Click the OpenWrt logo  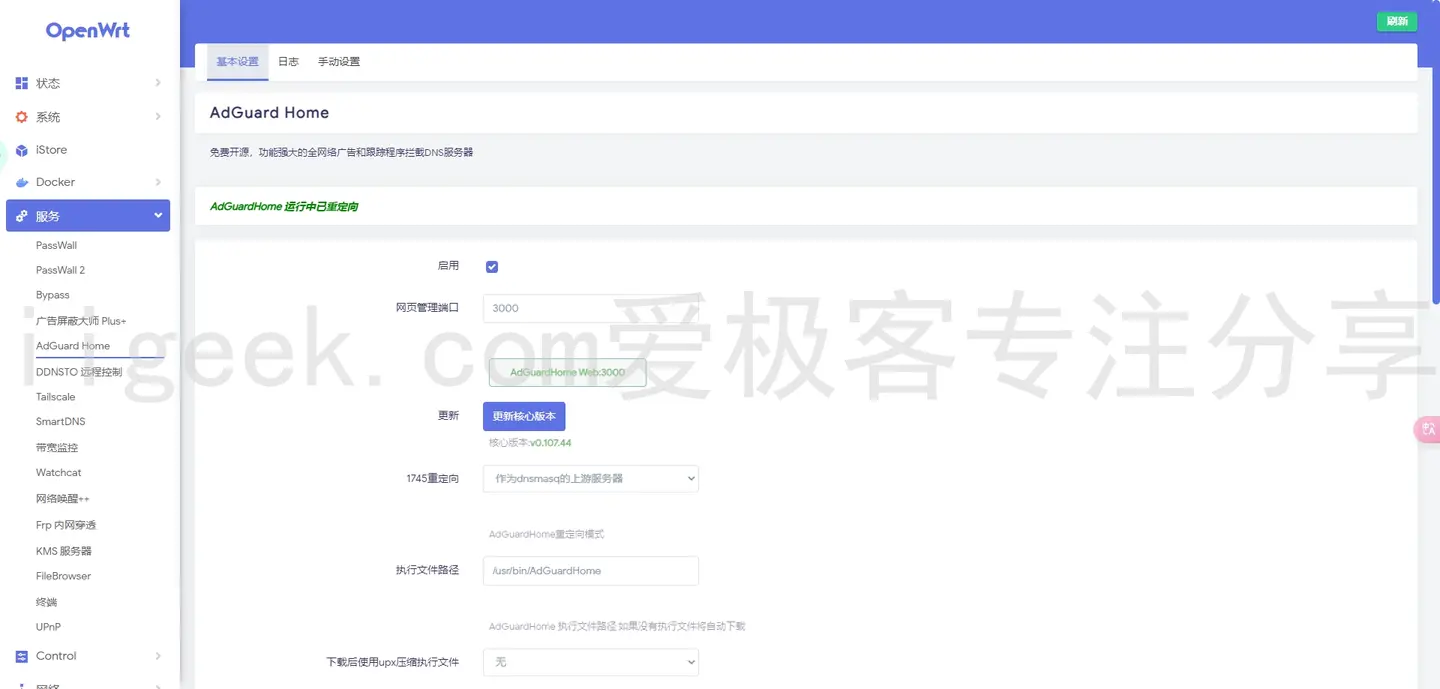[x=87, y=31]
